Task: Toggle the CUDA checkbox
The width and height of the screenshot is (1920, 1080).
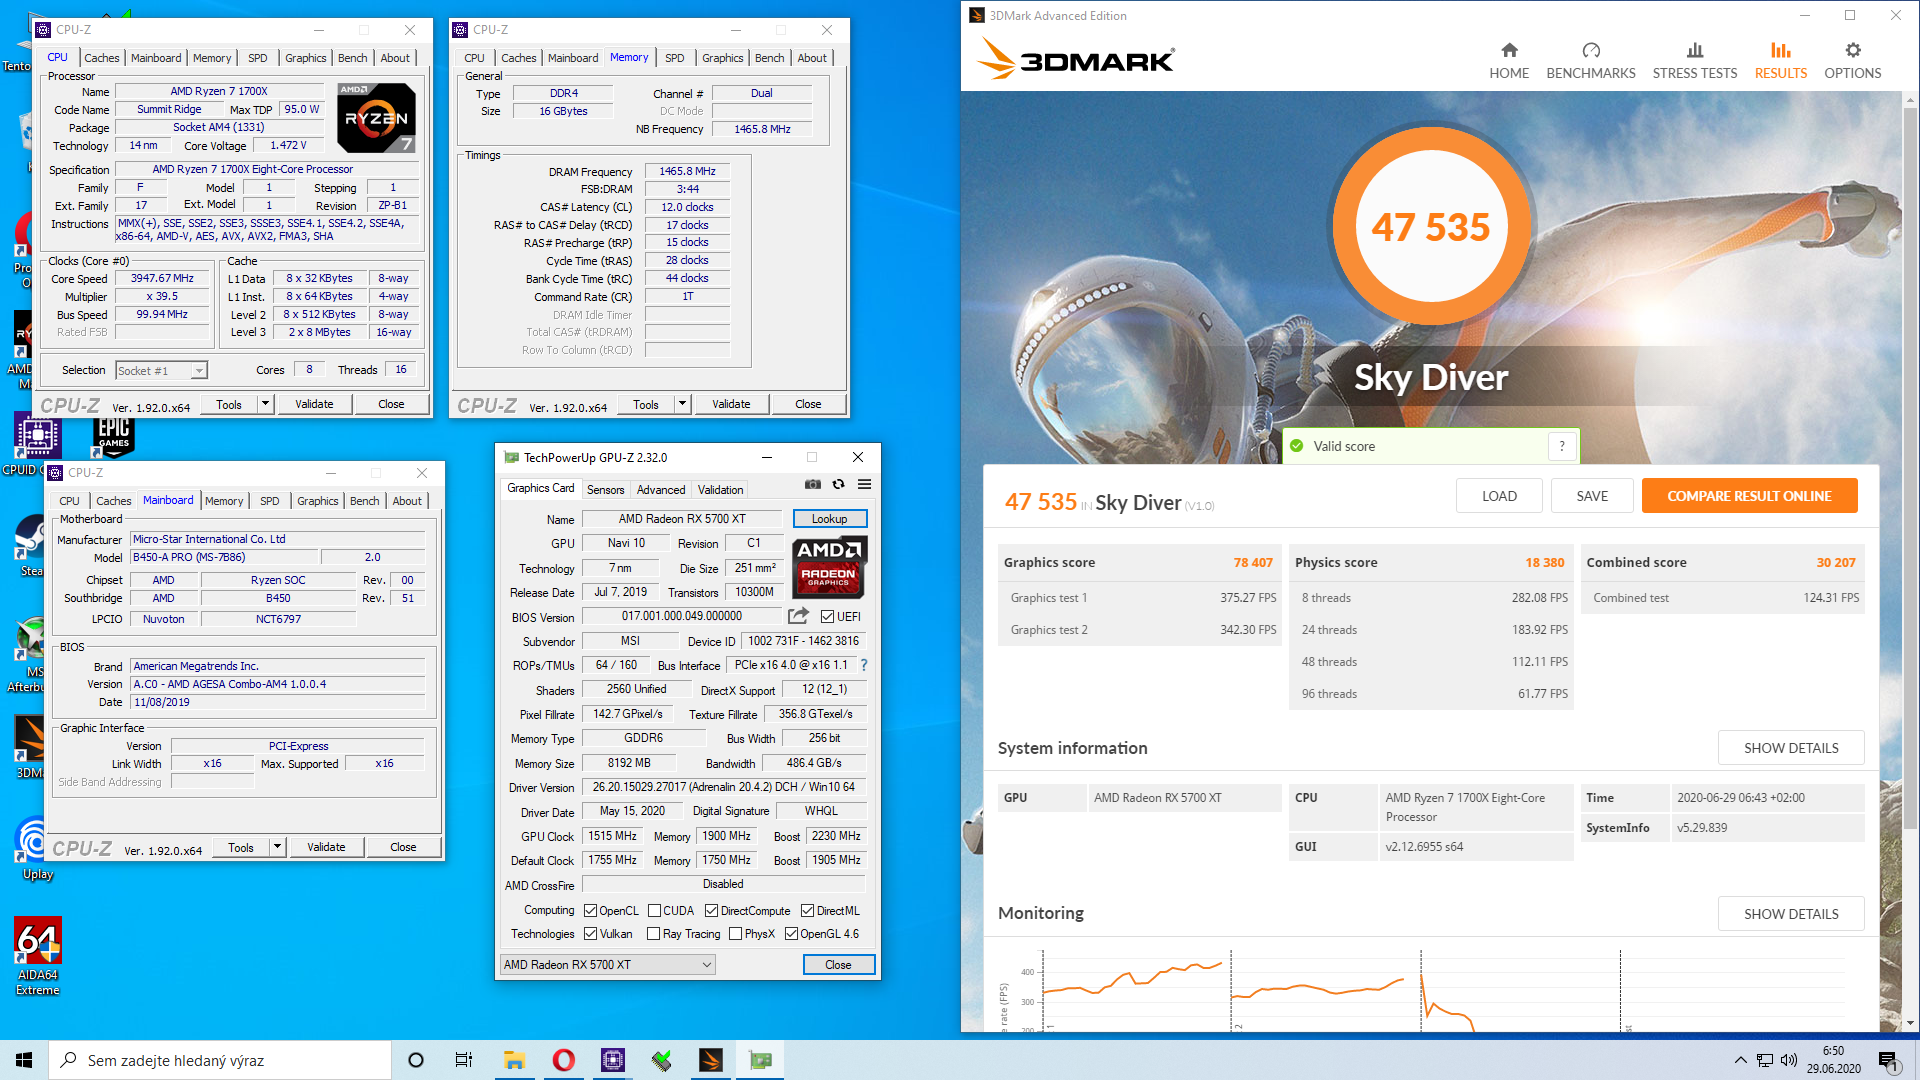Action: pos(654,911)
